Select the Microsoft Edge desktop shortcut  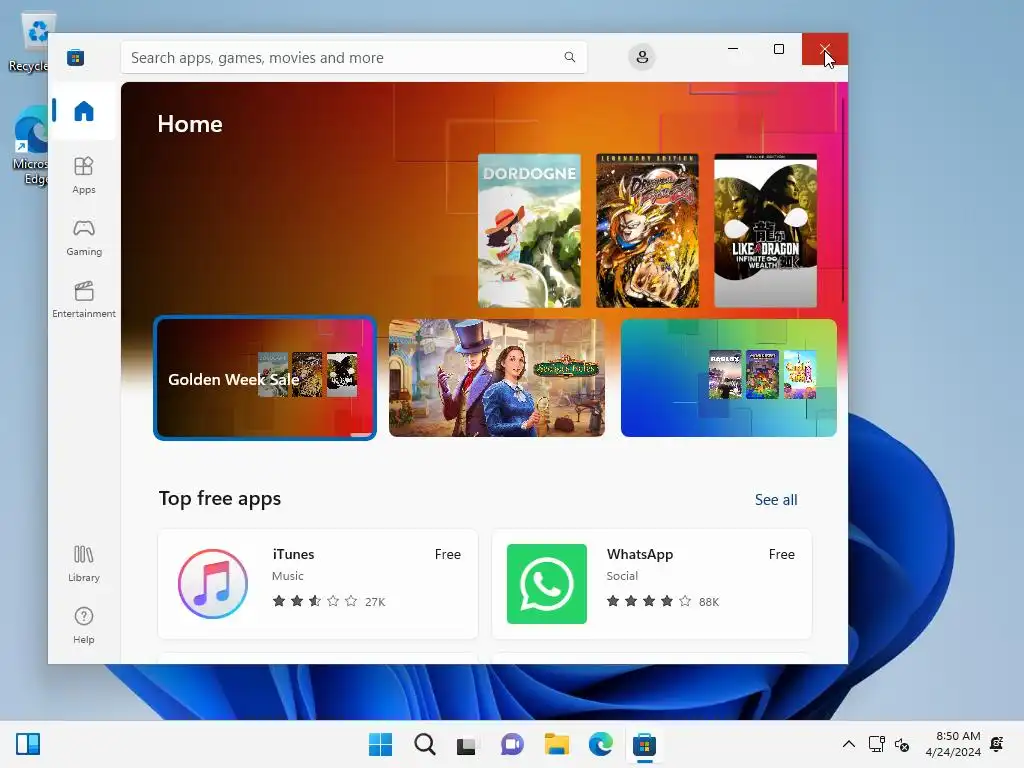[x=29, y=146]
